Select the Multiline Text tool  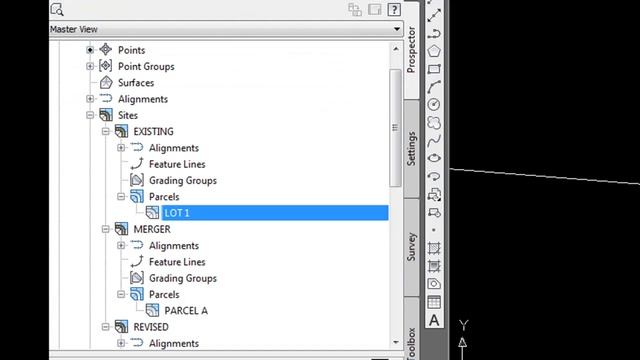(x=434, y=320)
